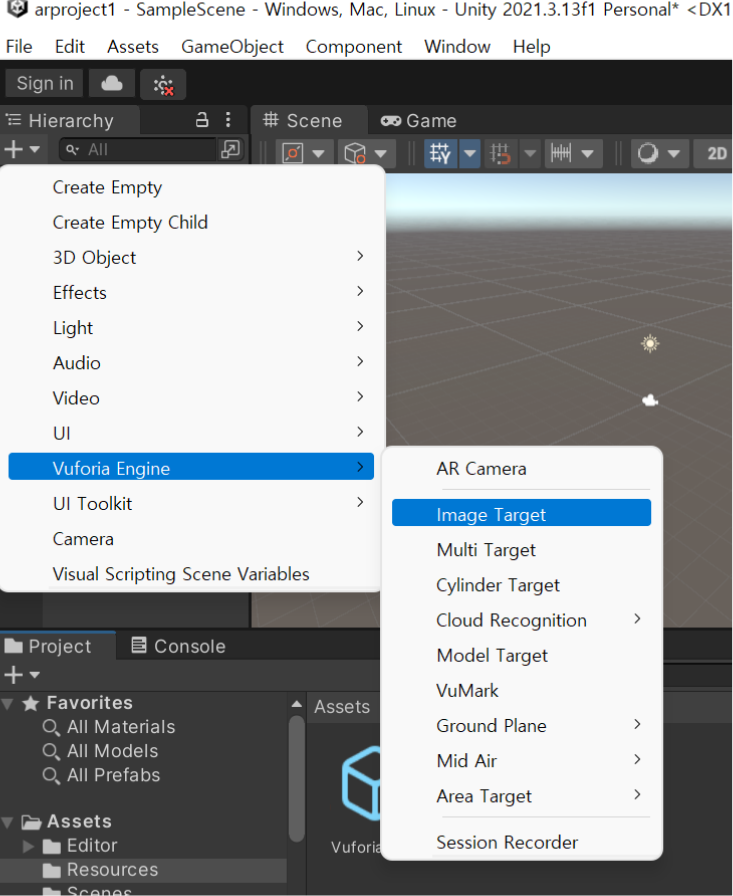
Task: Select VuMark
Action: tap(521, 690)
